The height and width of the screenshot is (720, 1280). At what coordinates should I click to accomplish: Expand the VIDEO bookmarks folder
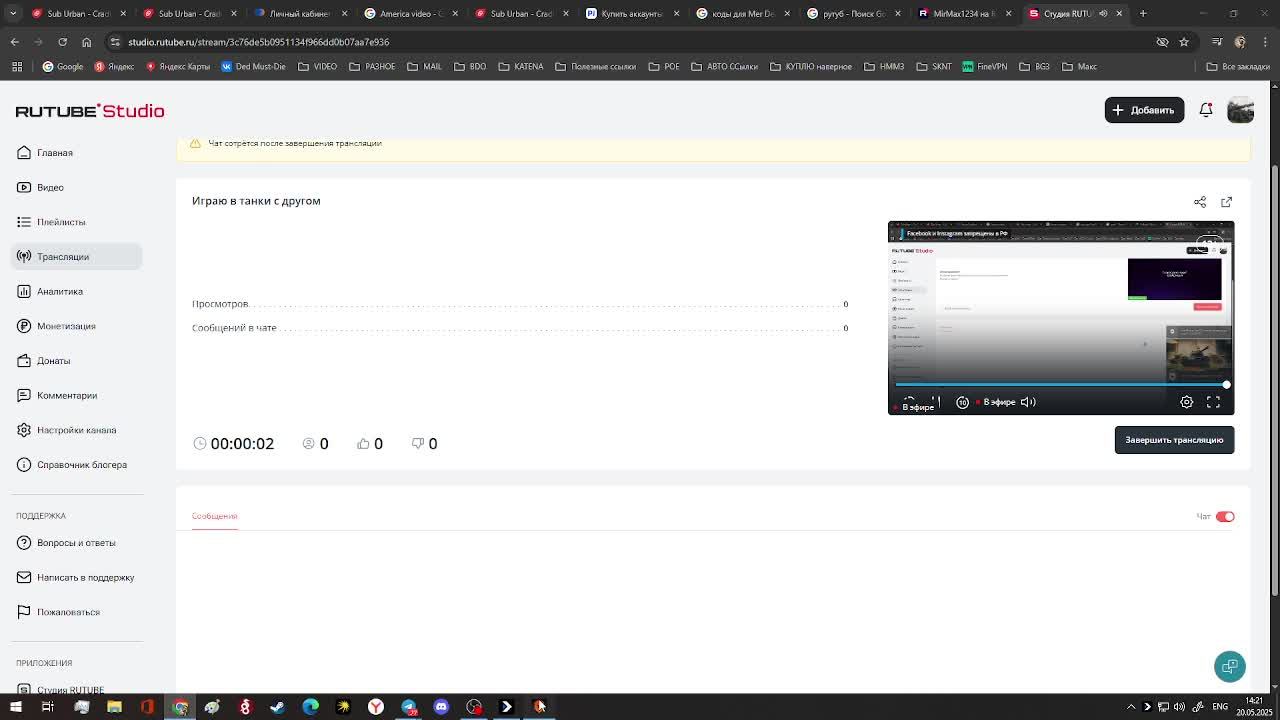[317, 67]
